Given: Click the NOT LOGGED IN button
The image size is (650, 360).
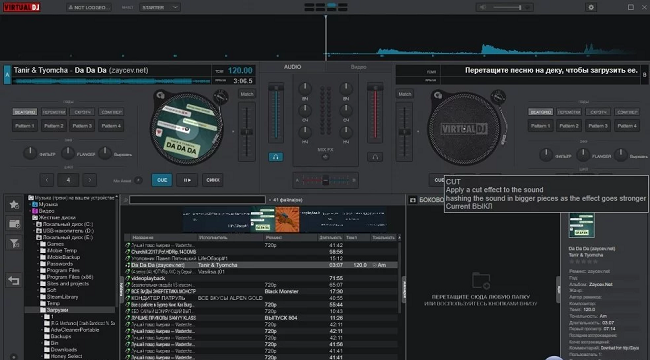Looking at the screenshot, I should click(x=89, y=7).
